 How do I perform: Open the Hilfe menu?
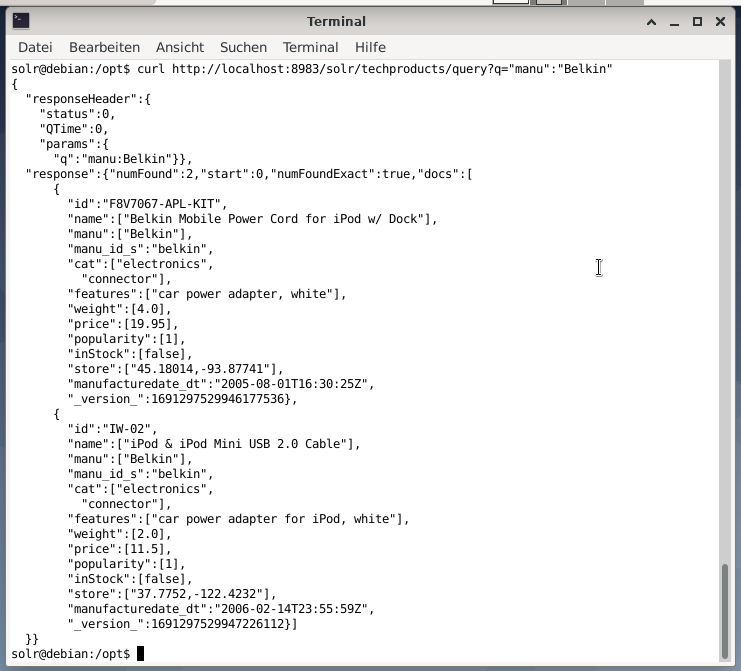tap(370, 47)
